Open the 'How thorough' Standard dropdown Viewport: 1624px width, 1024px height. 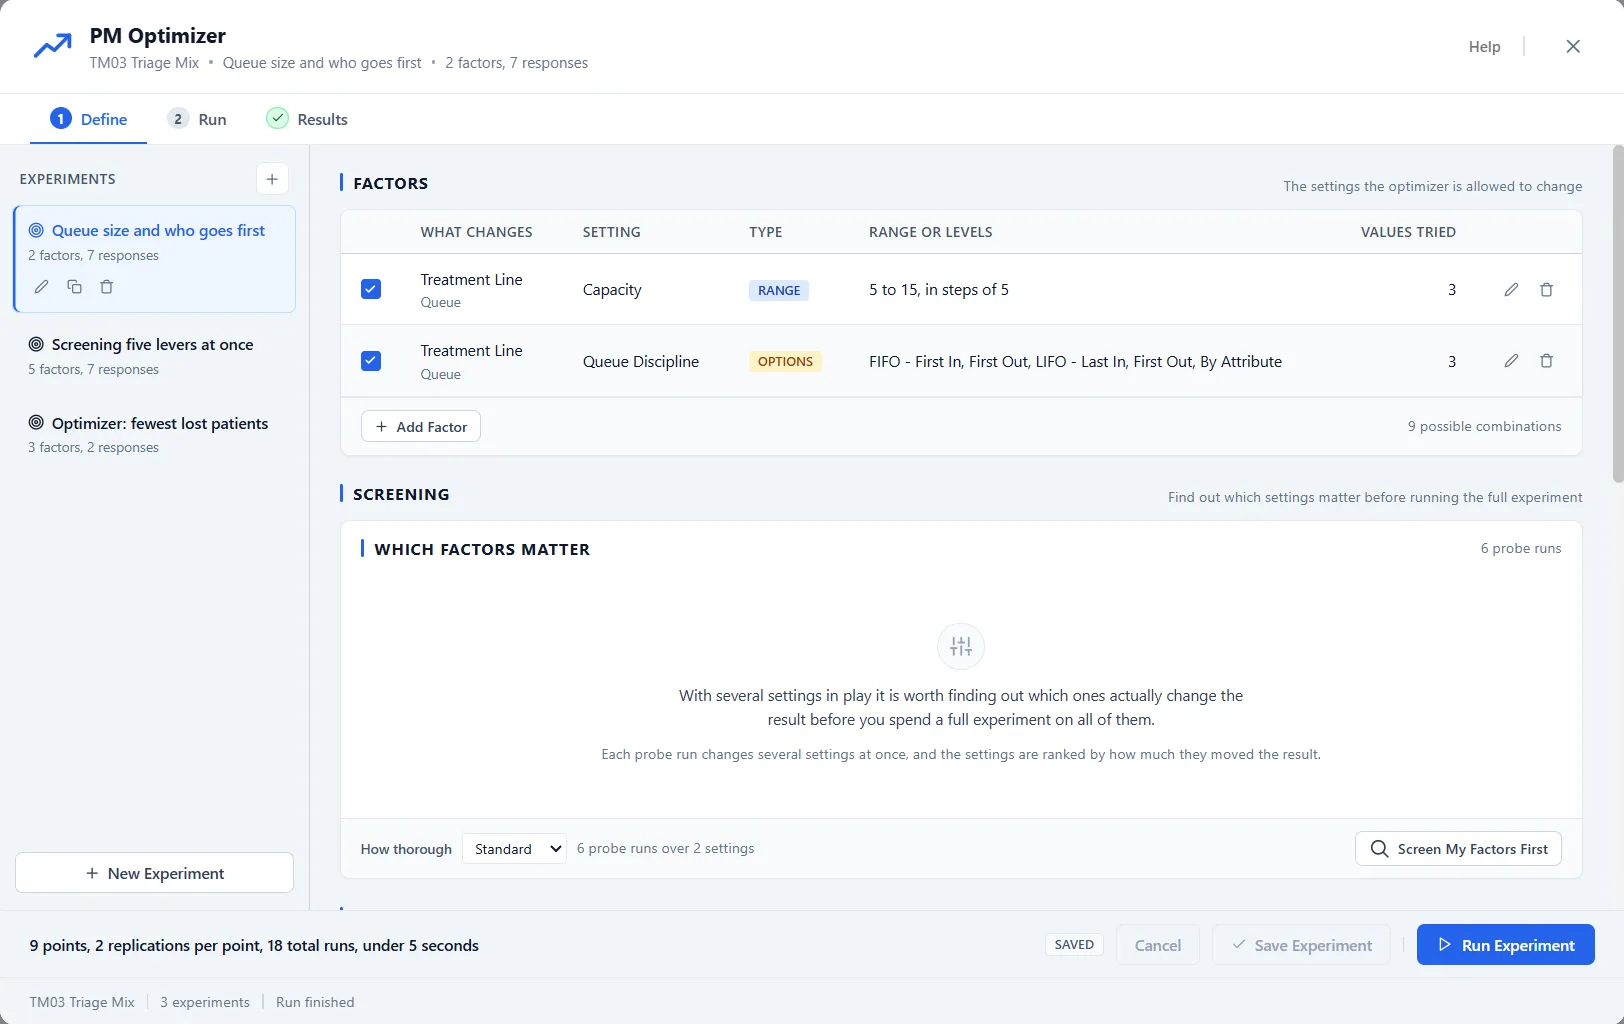click(514, 849)
